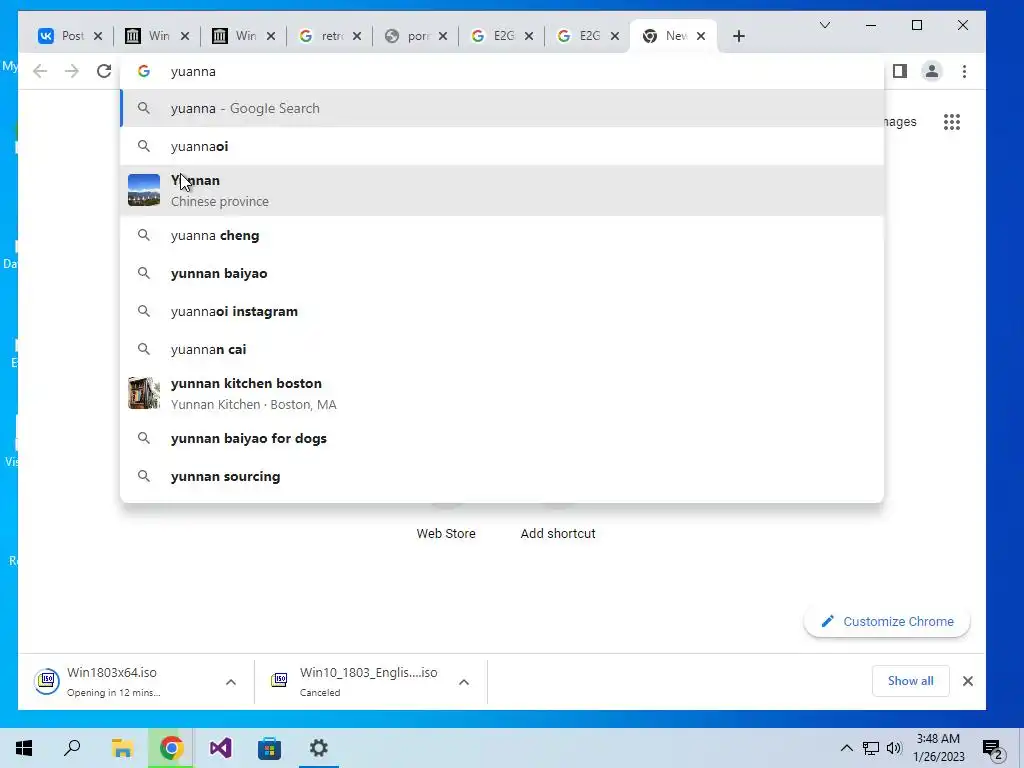Viewport: 1024px width, 768px height.
Task: Open the notification center icon
Action: coord(992,748)
